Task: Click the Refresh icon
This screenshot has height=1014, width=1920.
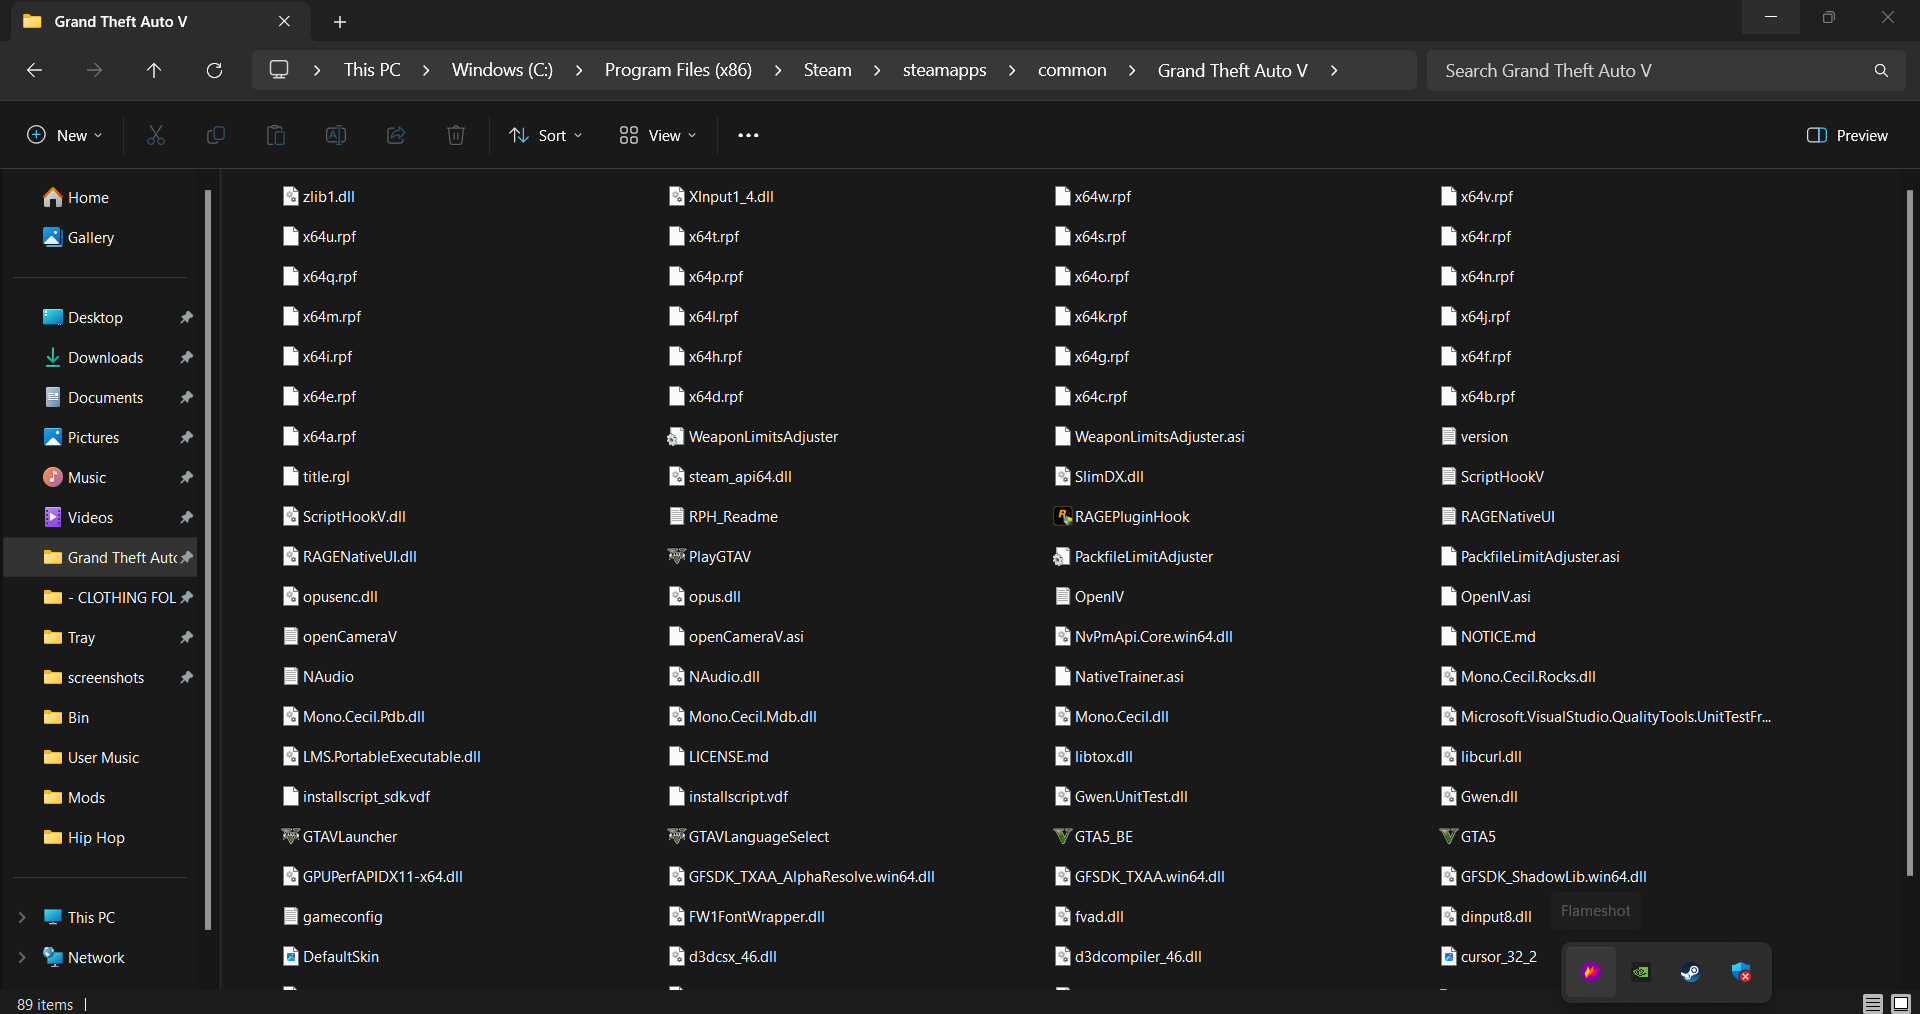Action: [214, 70]
